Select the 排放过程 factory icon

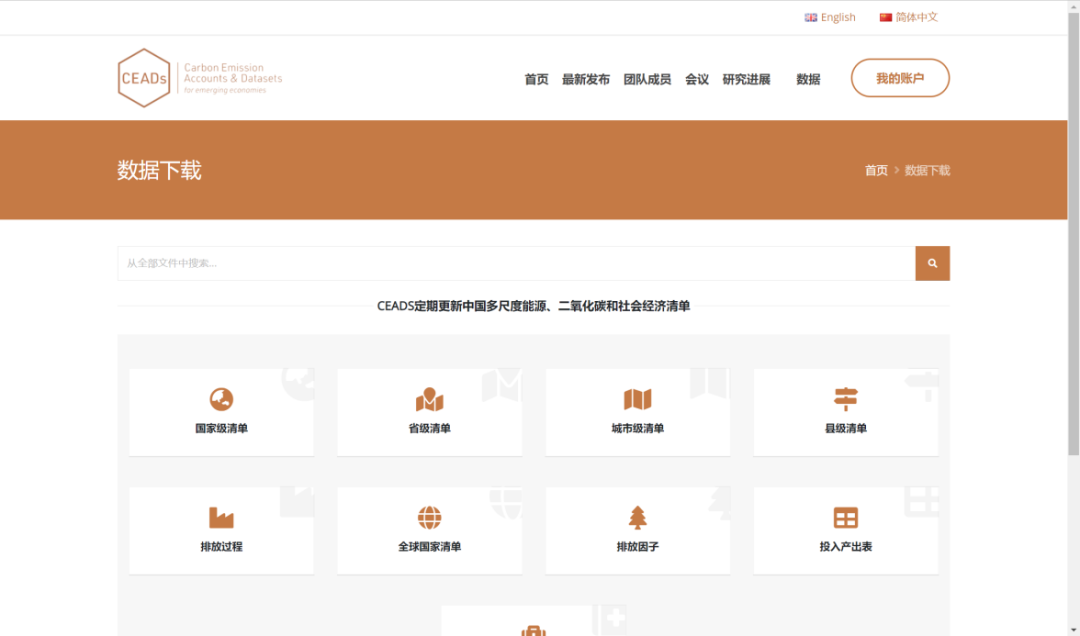(220, 516)
